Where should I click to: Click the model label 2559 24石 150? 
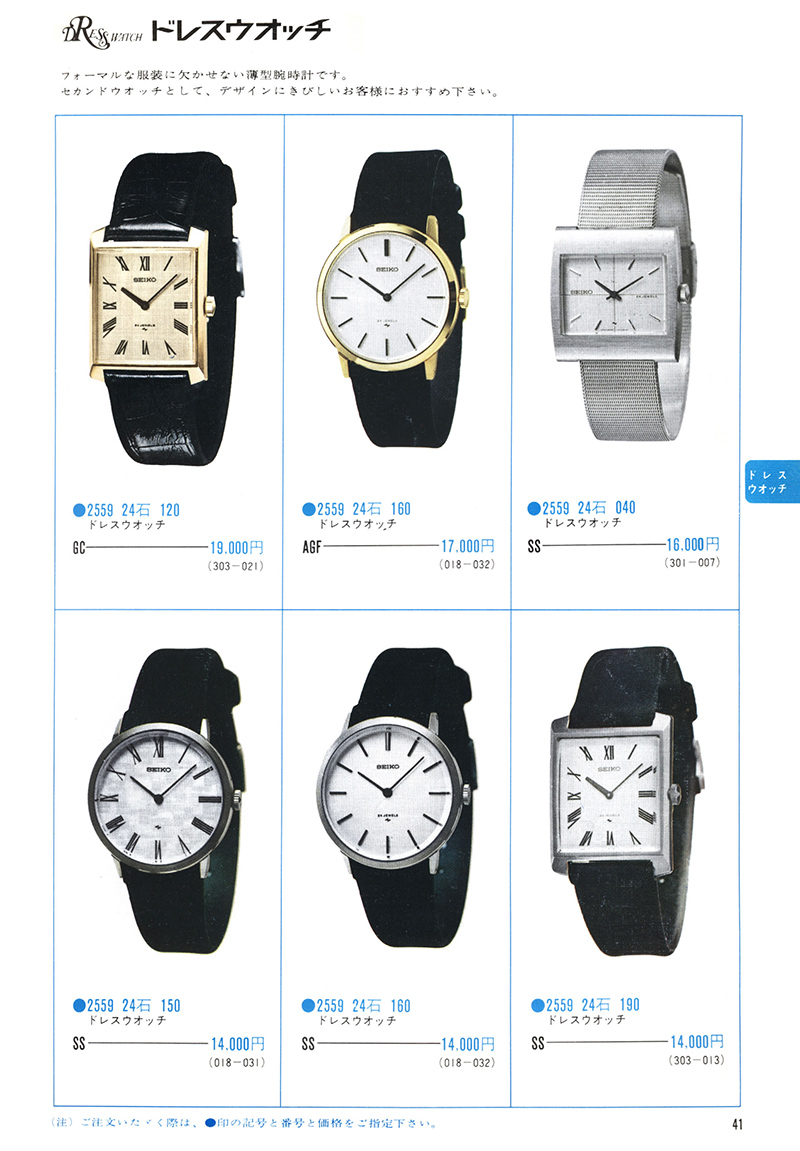pyautogui.click(x=134, y=1006)
